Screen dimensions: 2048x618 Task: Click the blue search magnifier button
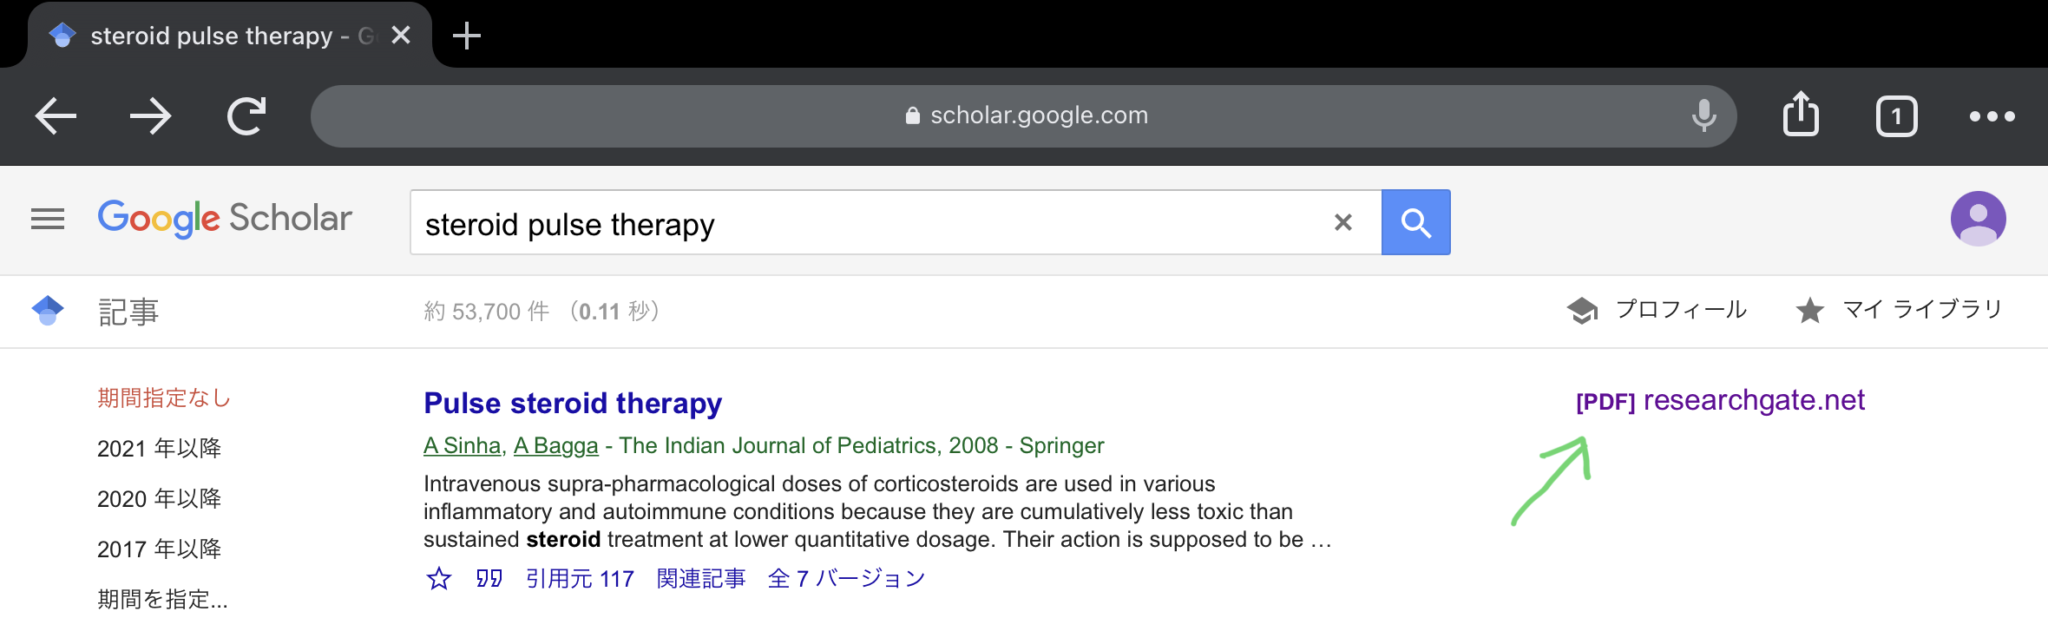(x=1415, y=222)
